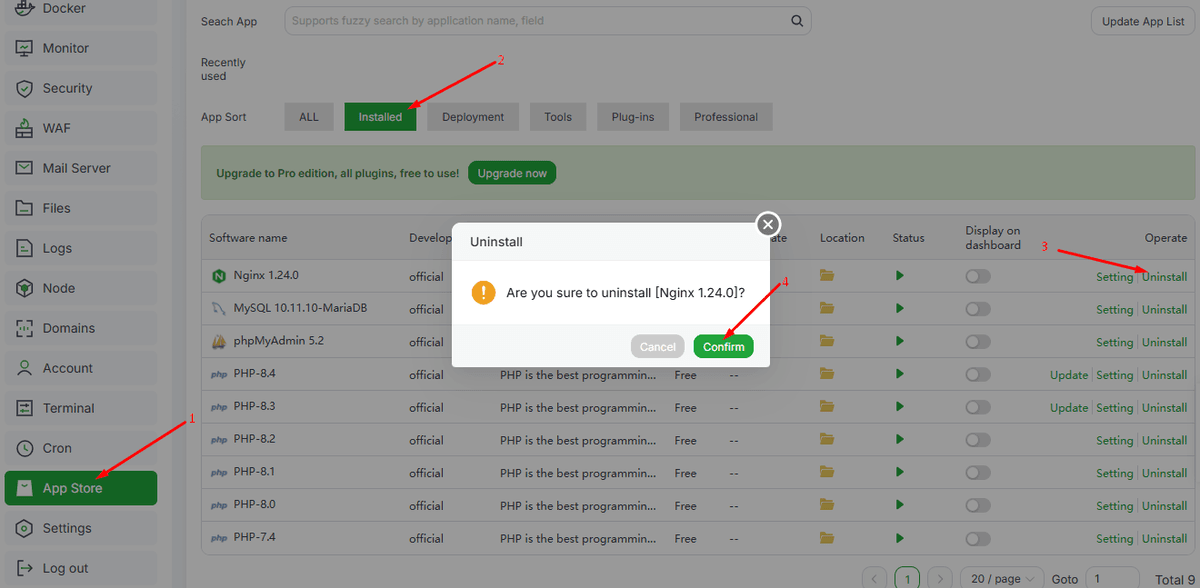Viewport: 1200px width, 588px height.
Task: Click the Terminal sidebar icon
Action: coord(25,408)
